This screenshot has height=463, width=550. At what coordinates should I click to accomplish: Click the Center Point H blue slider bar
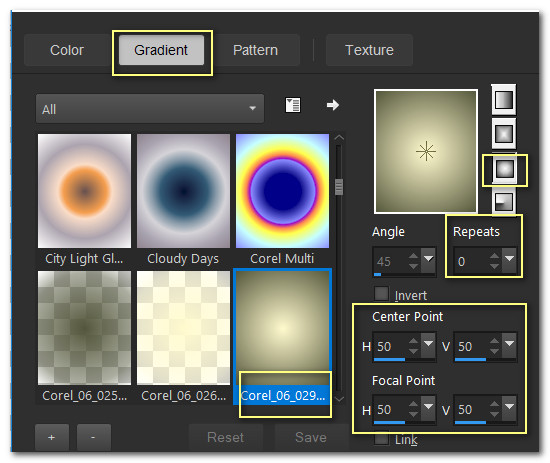coord(389,359)
